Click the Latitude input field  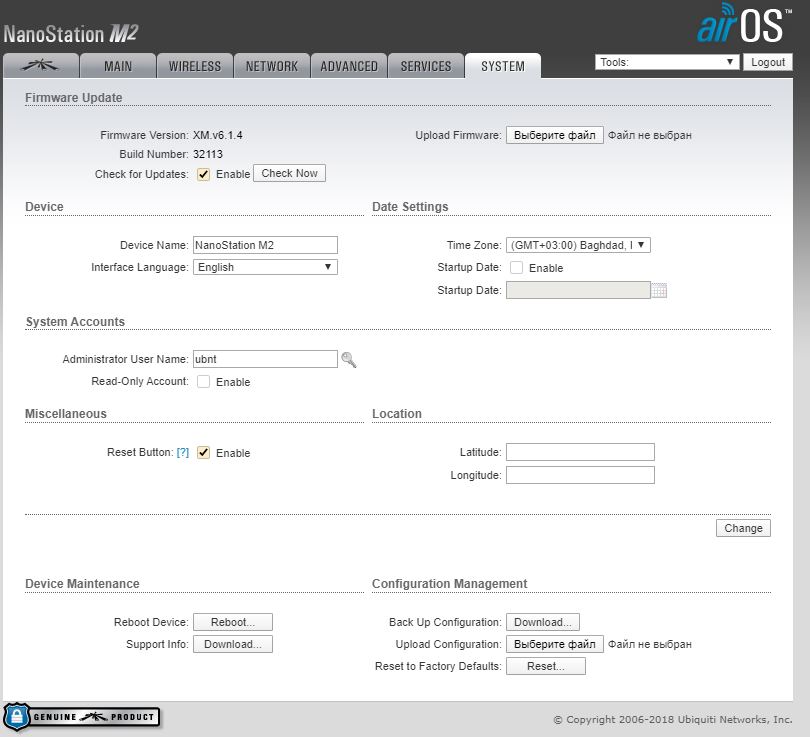pos(580,452)
